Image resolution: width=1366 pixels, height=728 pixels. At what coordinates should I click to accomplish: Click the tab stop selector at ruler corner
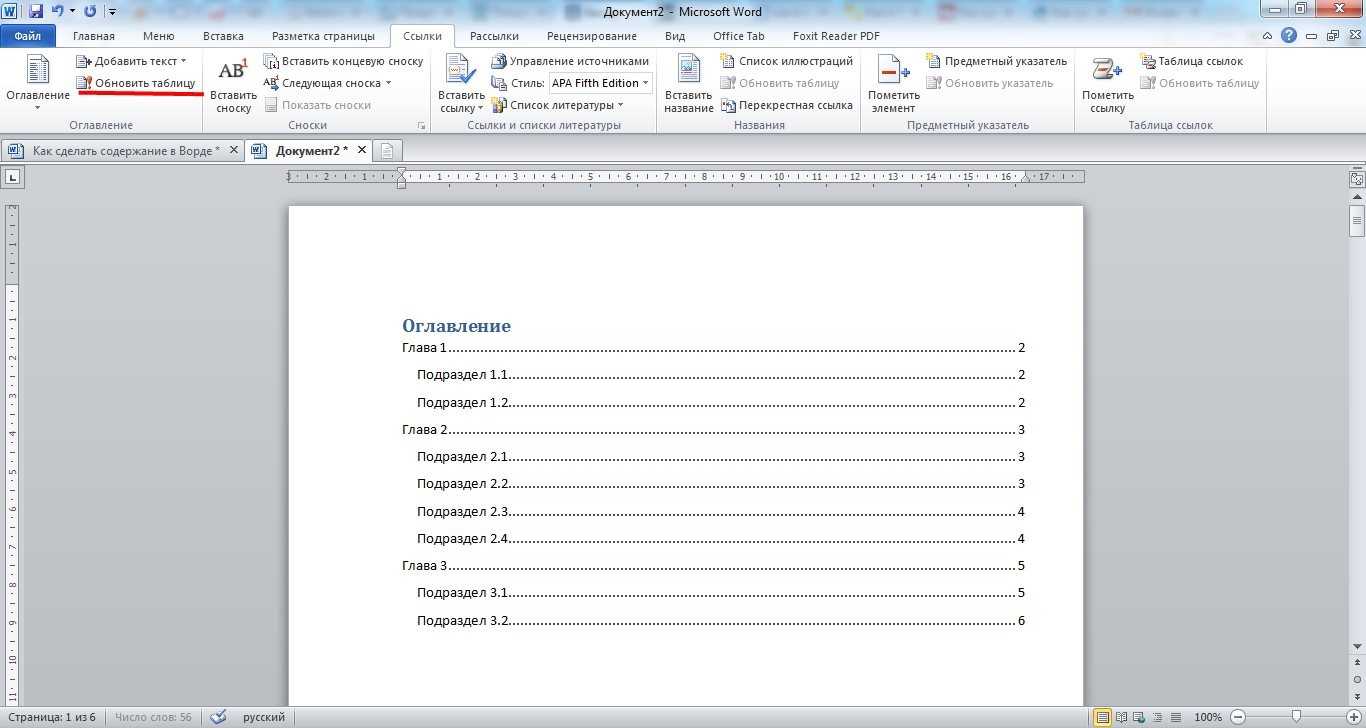coord(13,178)
